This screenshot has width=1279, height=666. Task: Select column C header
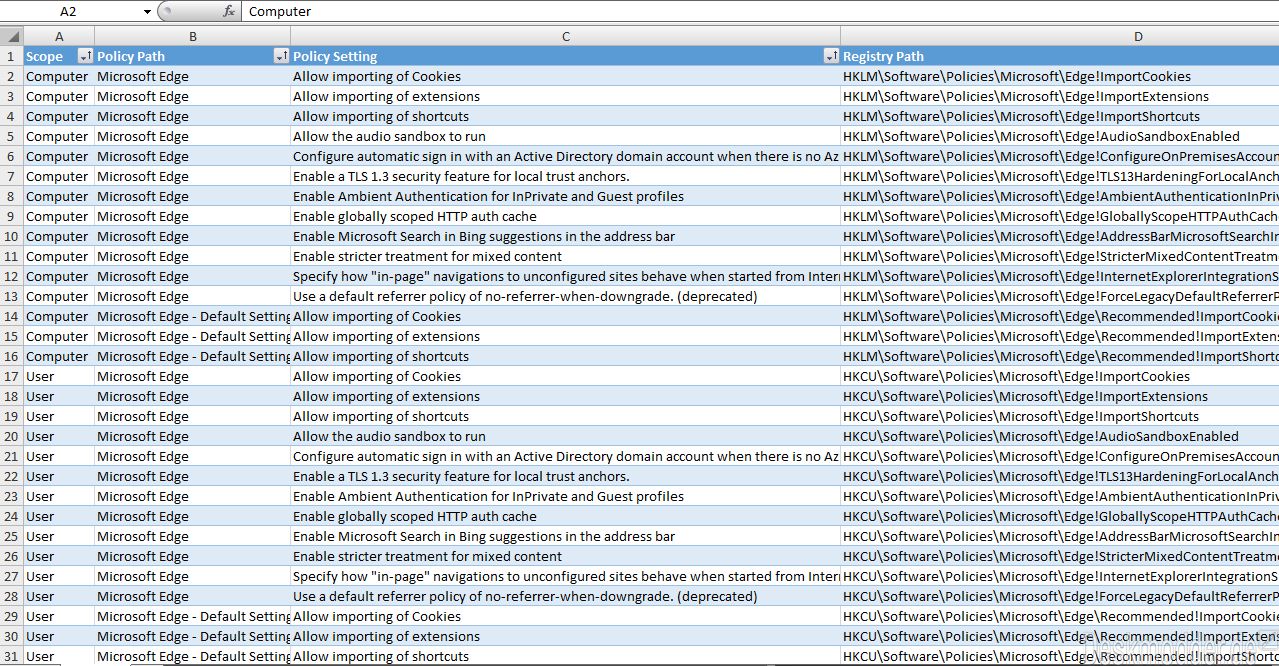tap(566, 36)
